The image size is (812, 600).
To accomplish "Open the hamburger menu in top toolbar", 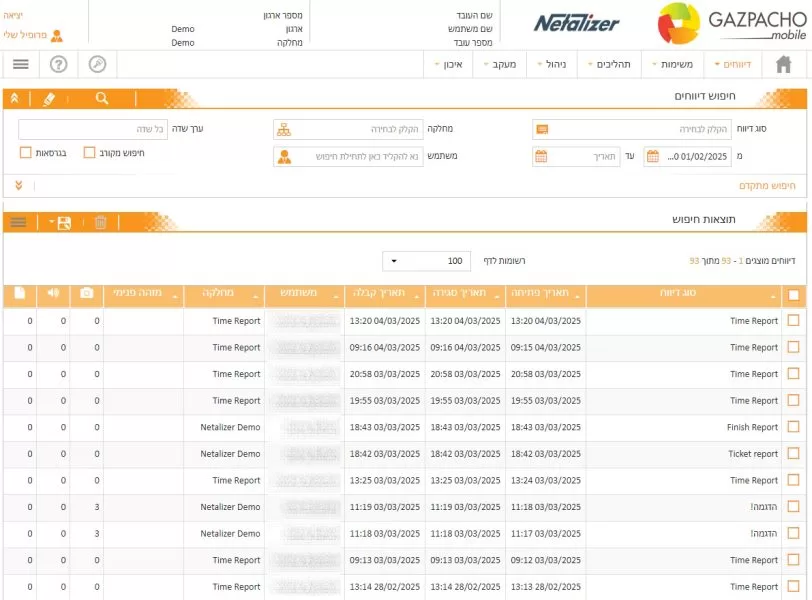I will pyautogui.click(x=21, y=64).
